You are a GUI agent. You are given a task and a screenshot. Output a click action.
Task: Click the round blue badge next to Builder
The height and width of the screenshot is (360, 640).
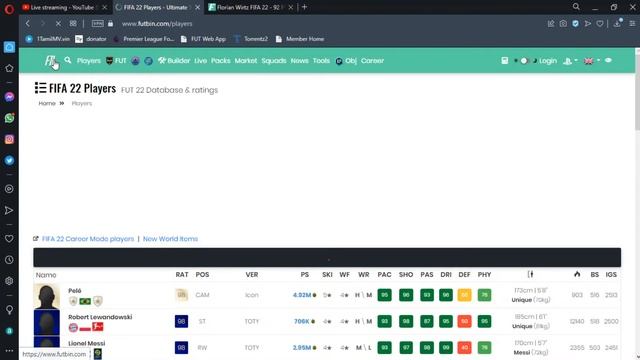pos(149,61)
